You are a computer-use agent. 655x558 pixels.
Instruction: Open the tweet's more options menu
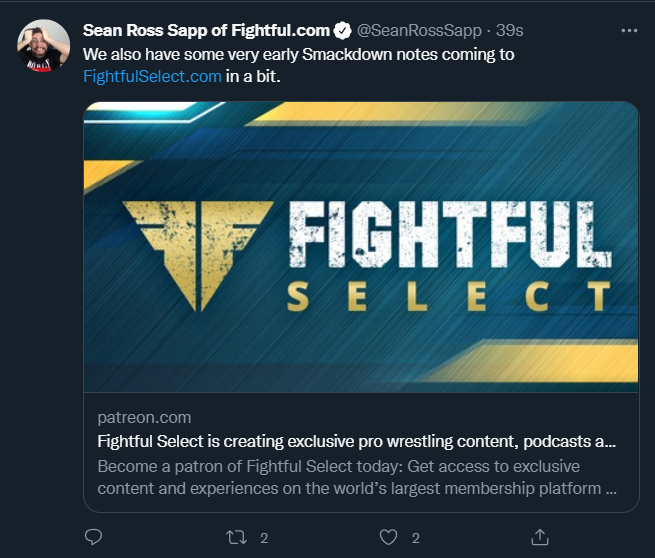point(629,30)
